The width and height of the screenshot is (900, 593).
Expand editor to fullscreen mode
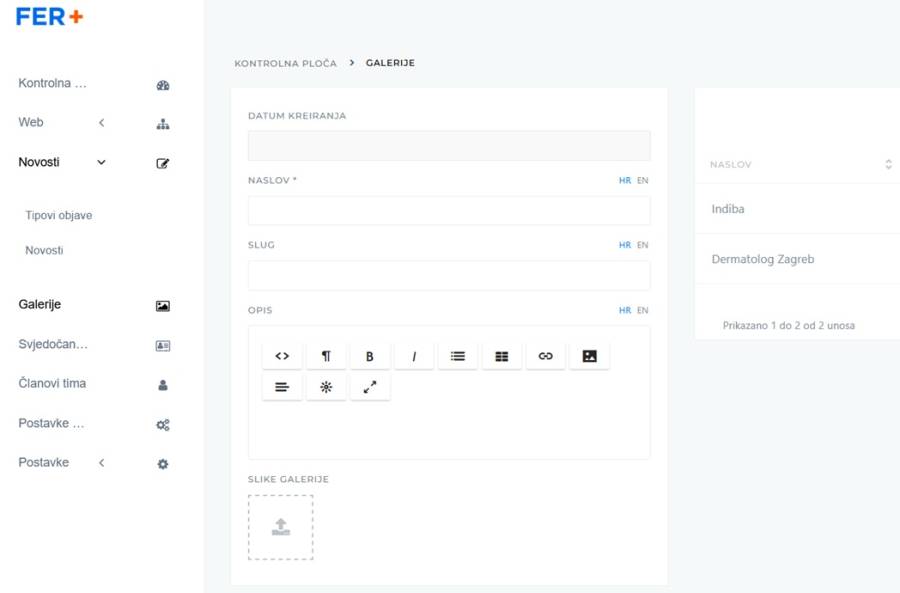point(370,387)
